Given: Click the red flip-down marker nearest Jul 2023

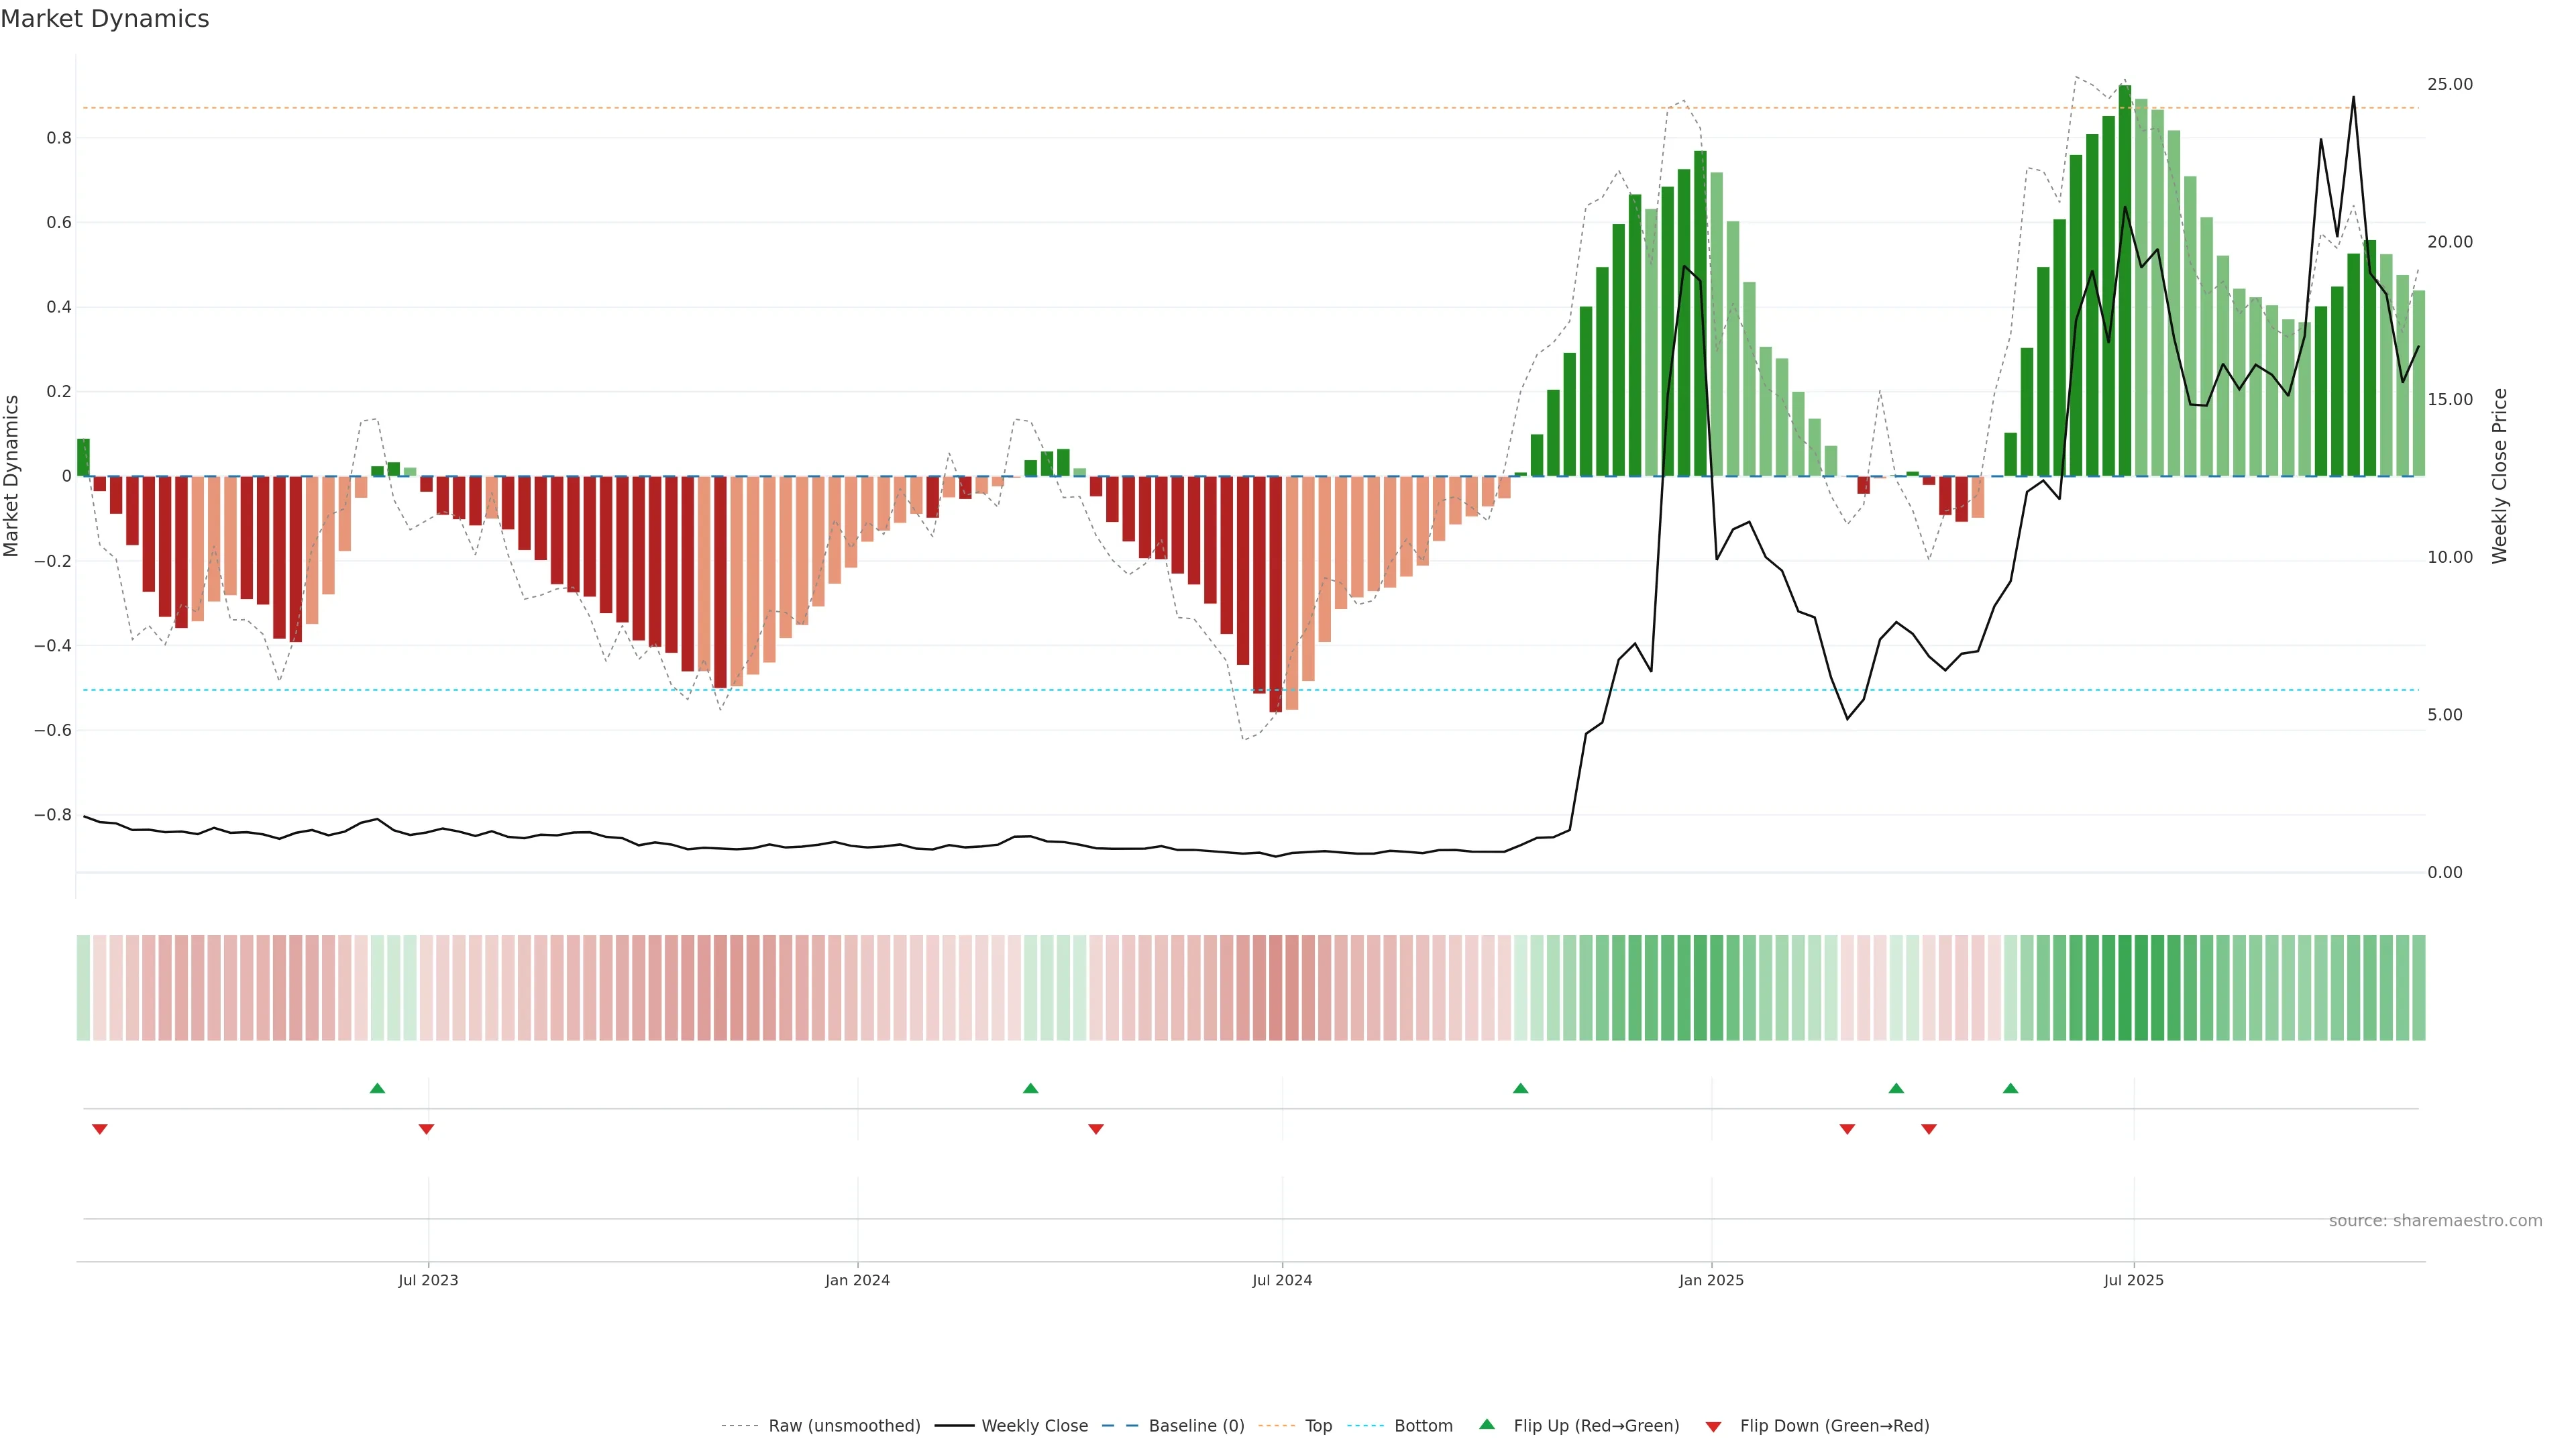Looking at the screenshot, I should (x=426, y=1129).
